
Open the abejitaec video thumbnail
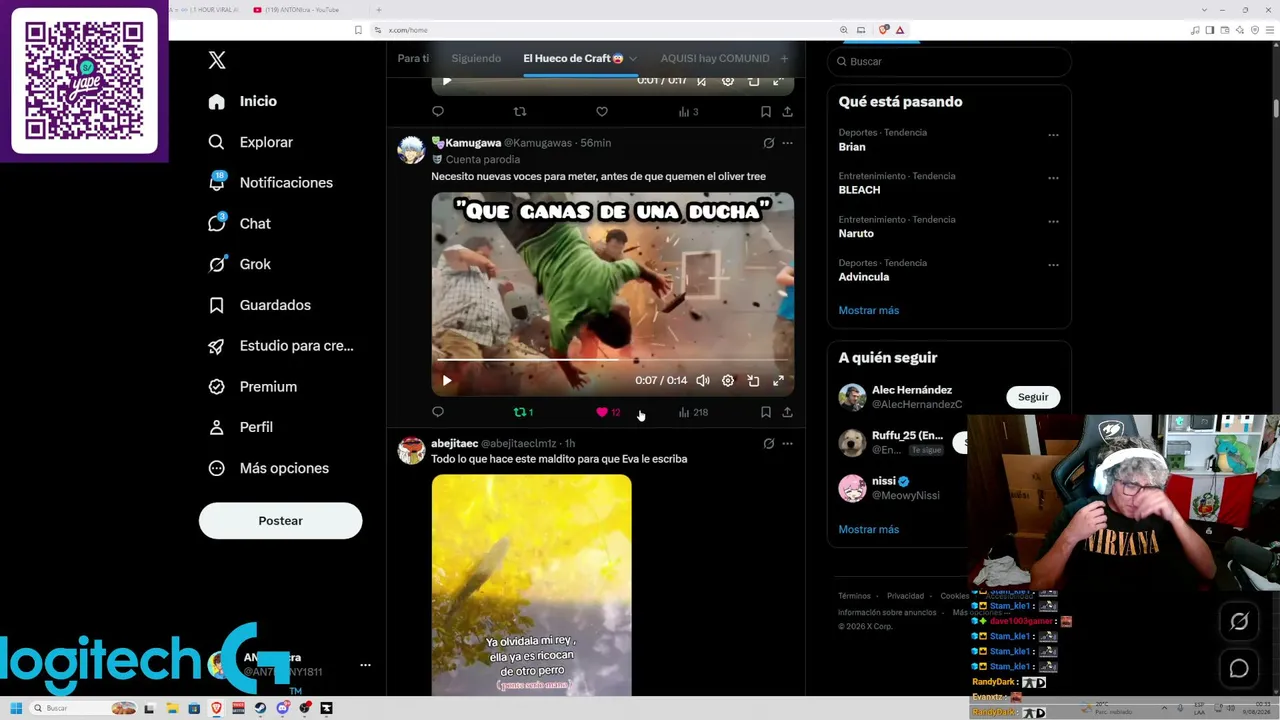[531, 585]
